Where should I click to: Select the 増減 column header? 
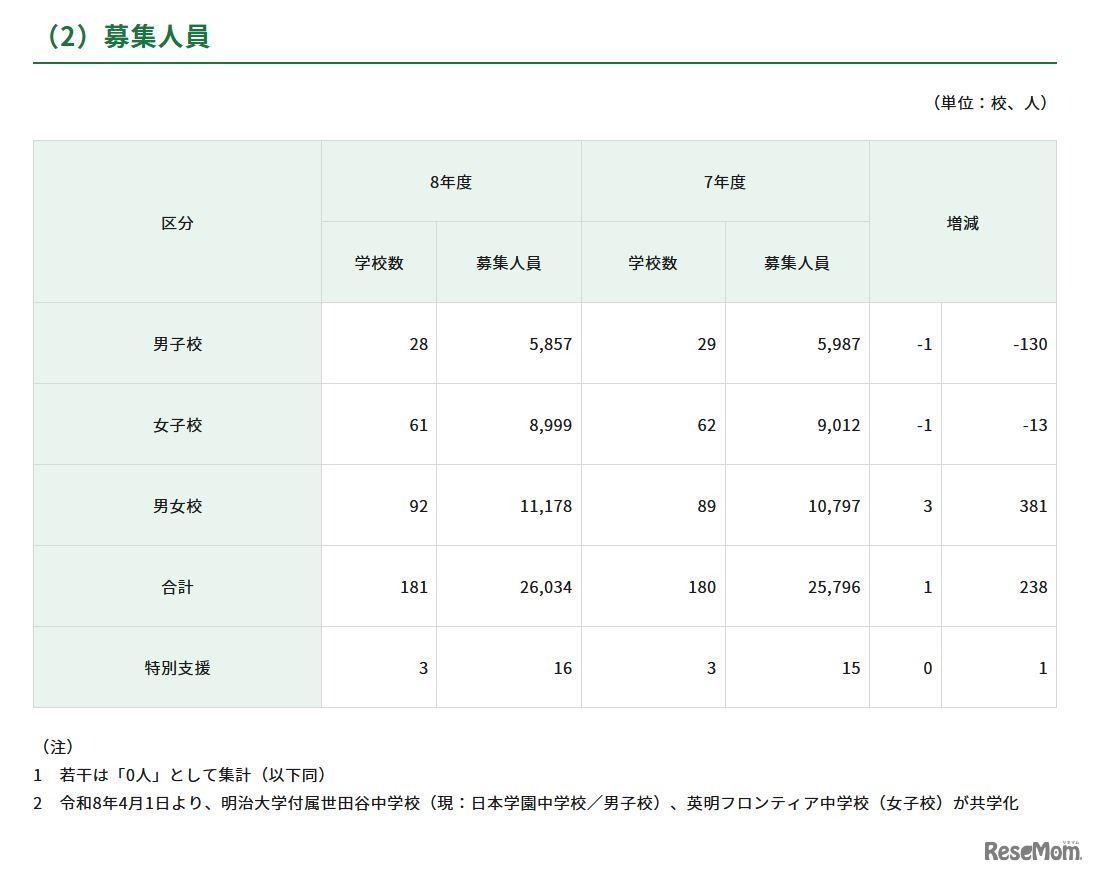click(961, 222)
